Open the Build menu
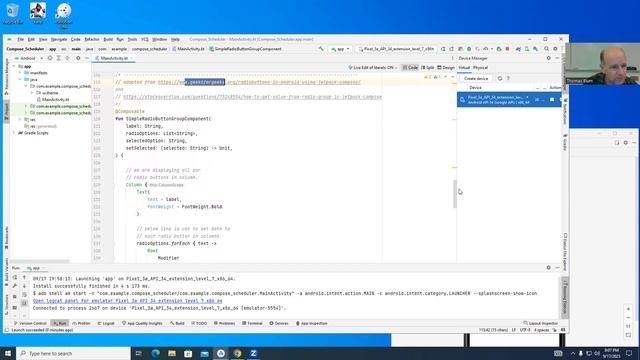This screenshot has width=640, height=360. (108, 40)
